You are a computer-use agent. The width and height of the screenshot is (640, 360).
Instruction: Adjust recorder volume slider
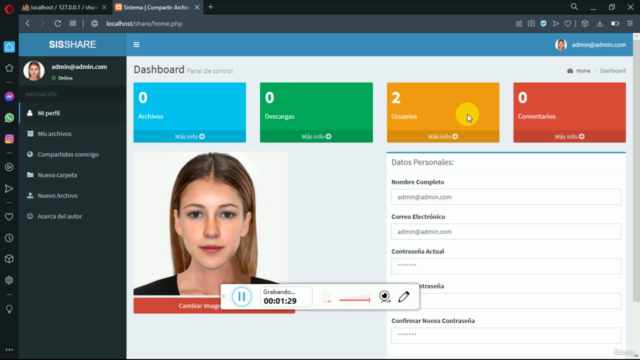point(354,300)
